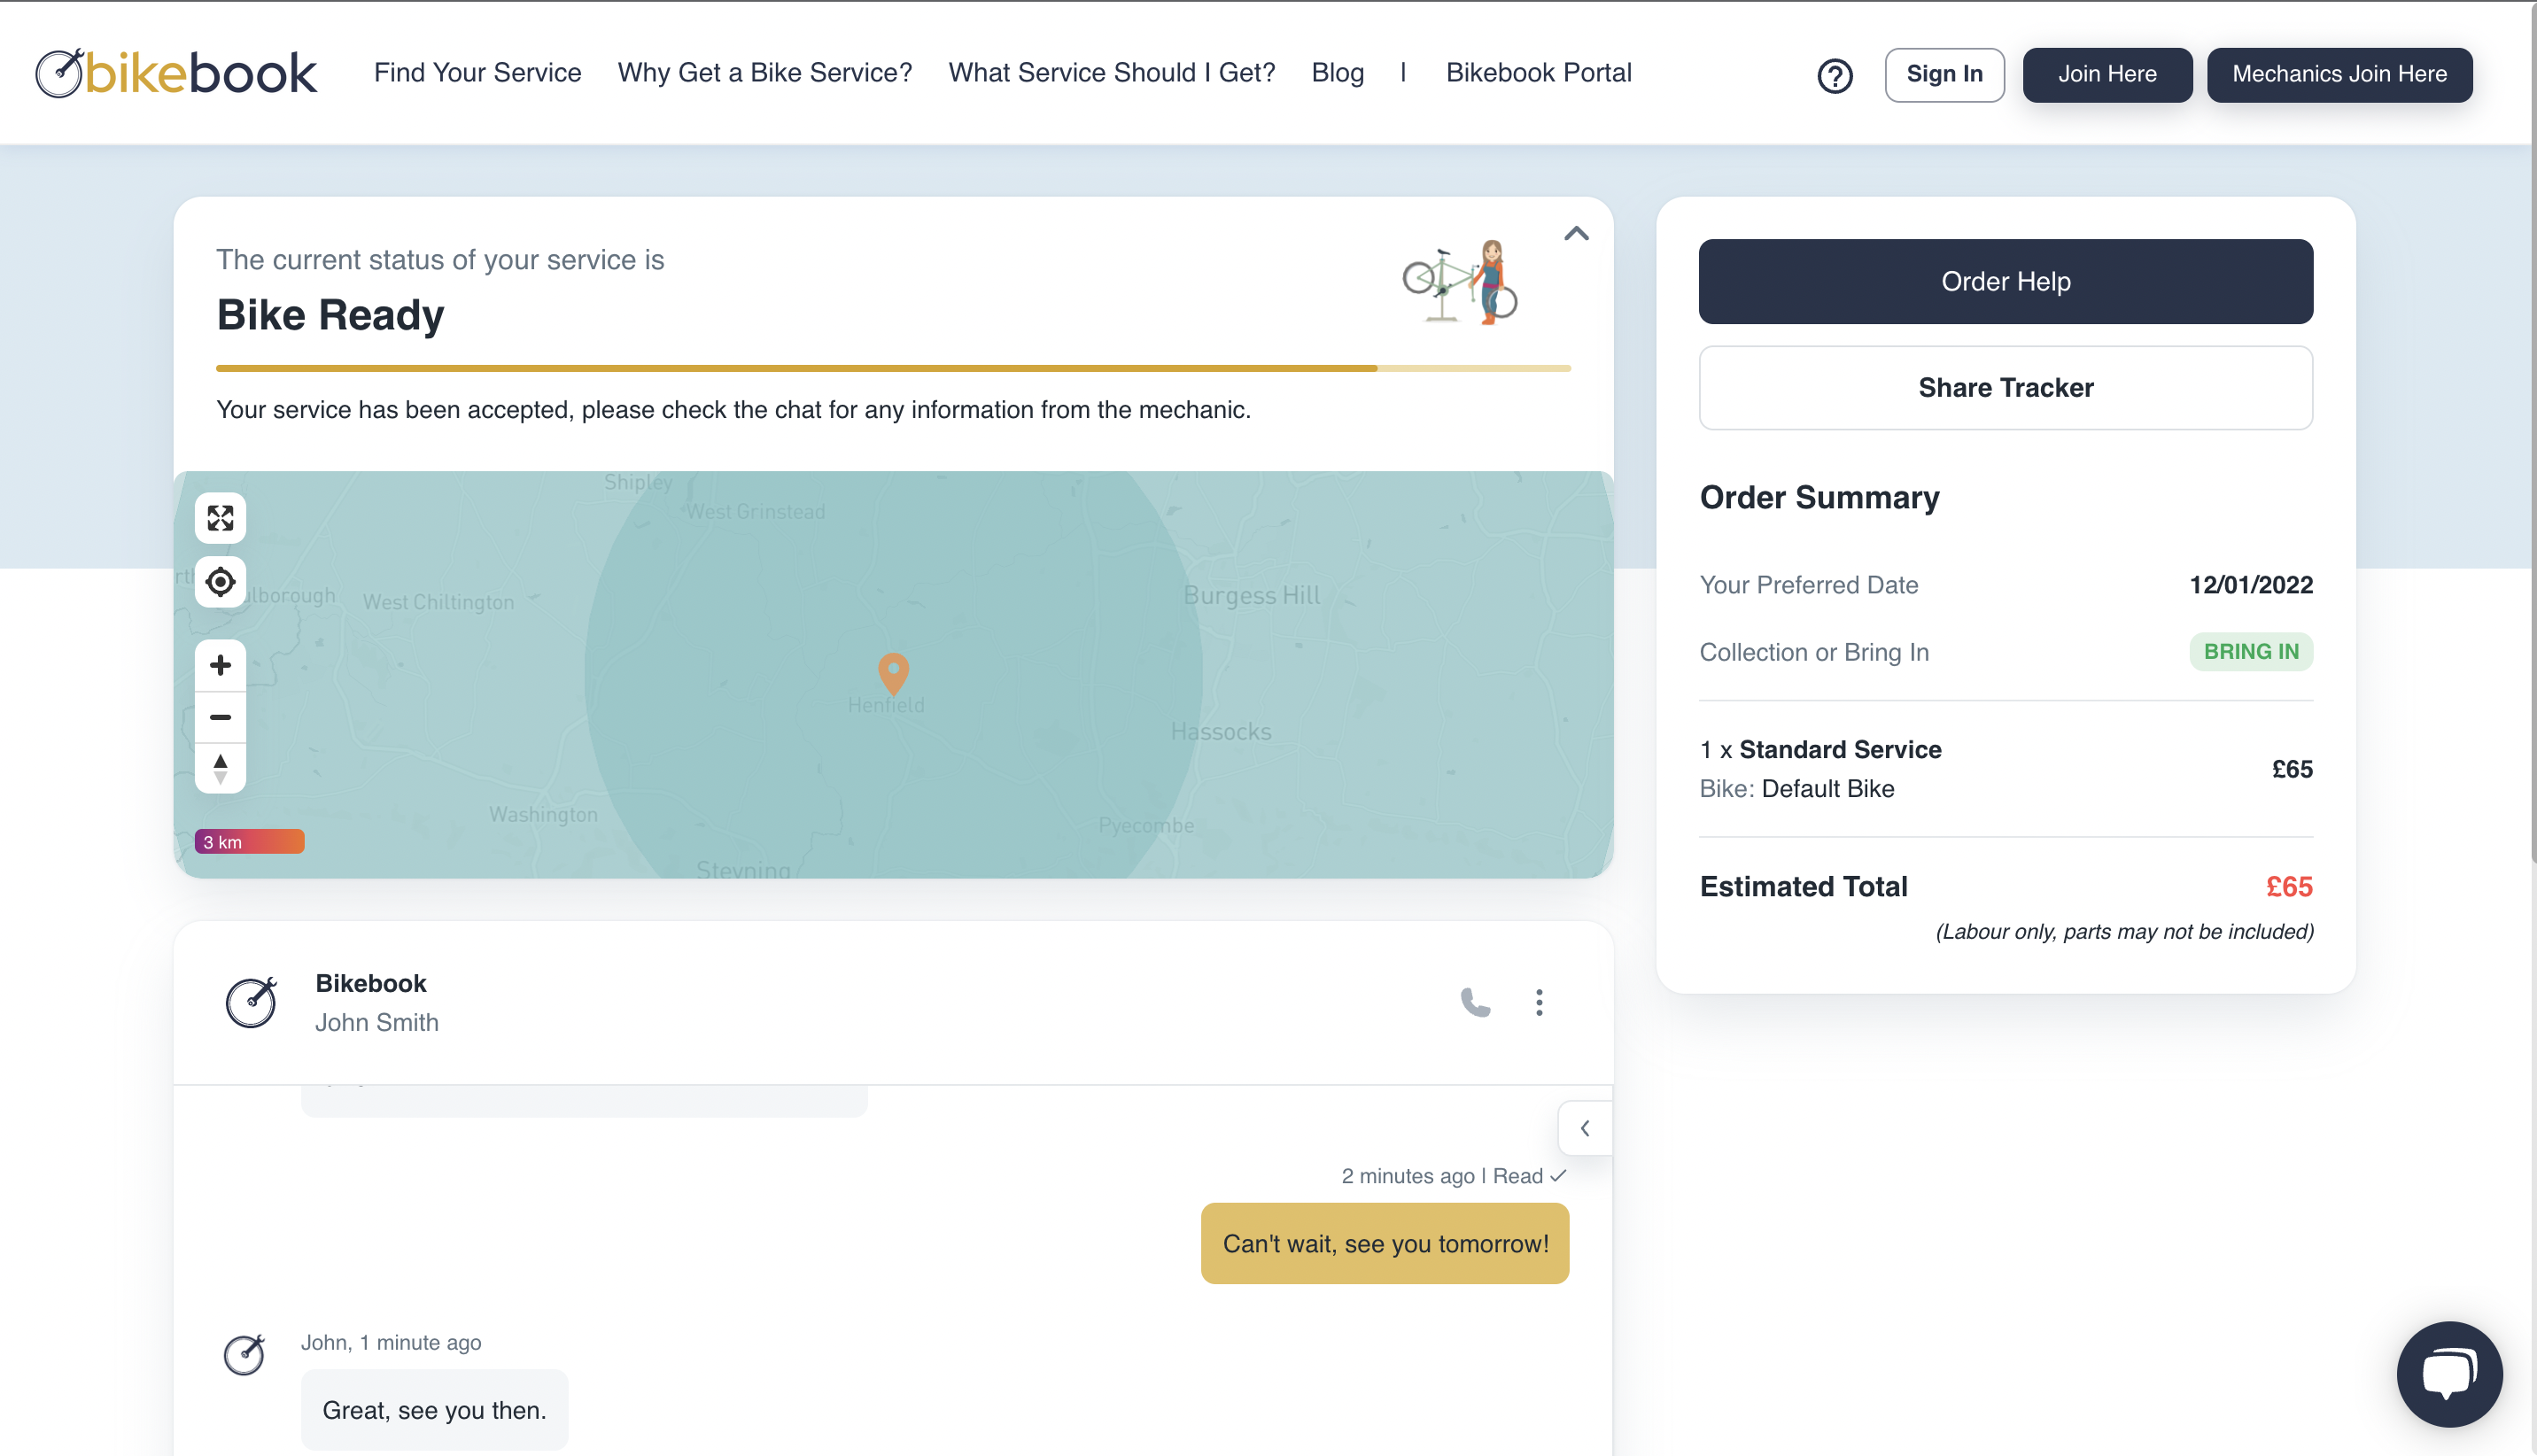Center map on my location
Image resolution: width=2537 pixels, height=1456 pixels.
(x=220, y=581)
